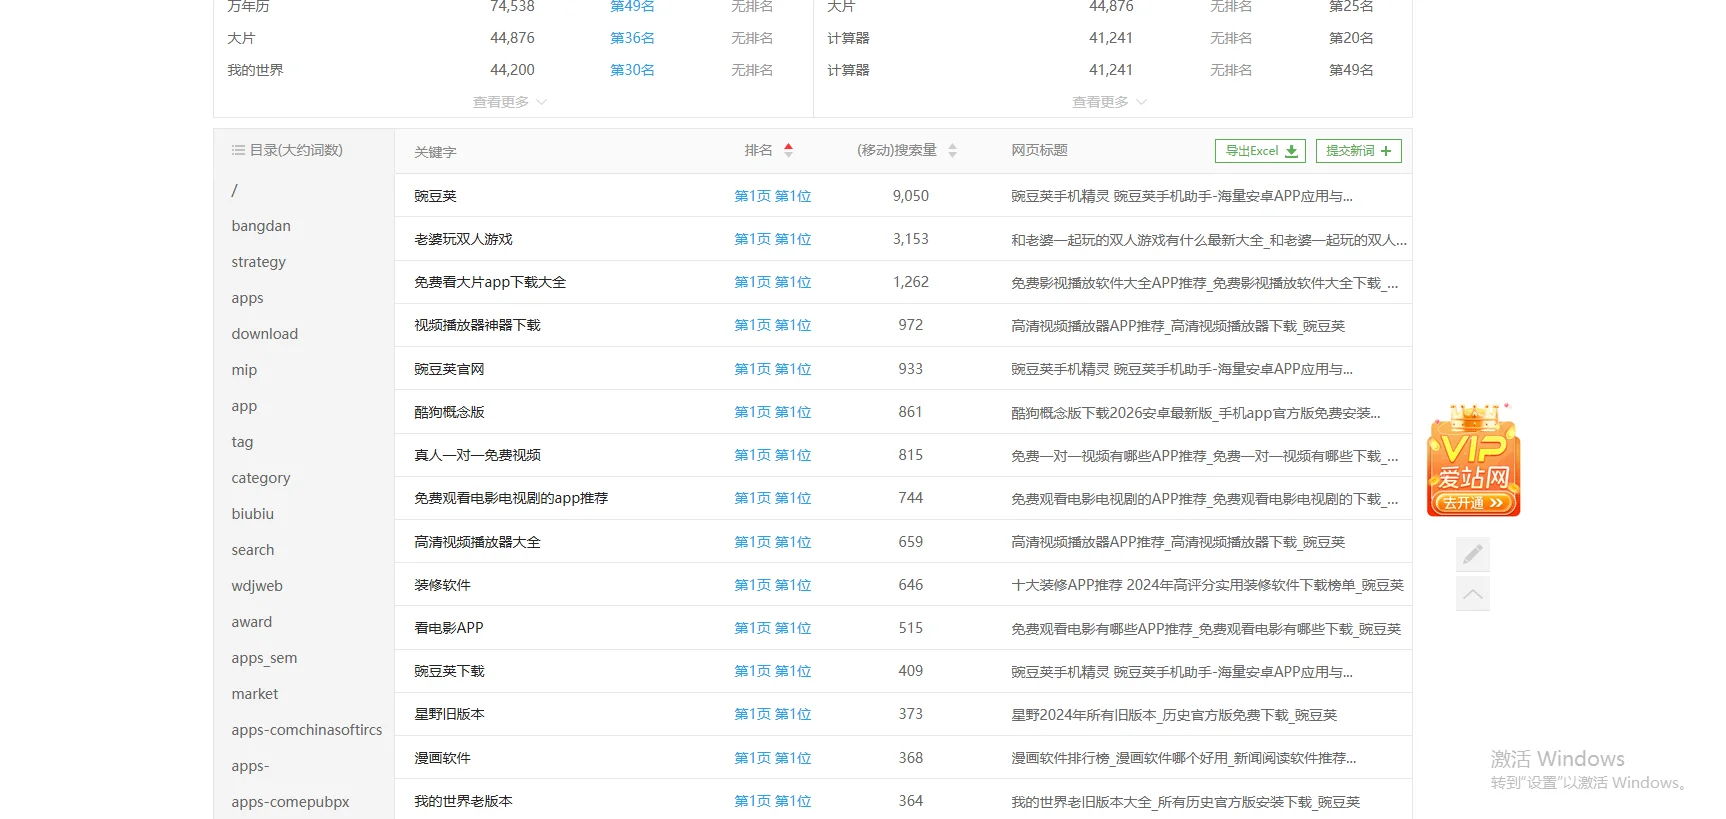The image size is (1726, 819).
Task: Select the apps-comchinasoftircs directory
Action: coord(307,730)
